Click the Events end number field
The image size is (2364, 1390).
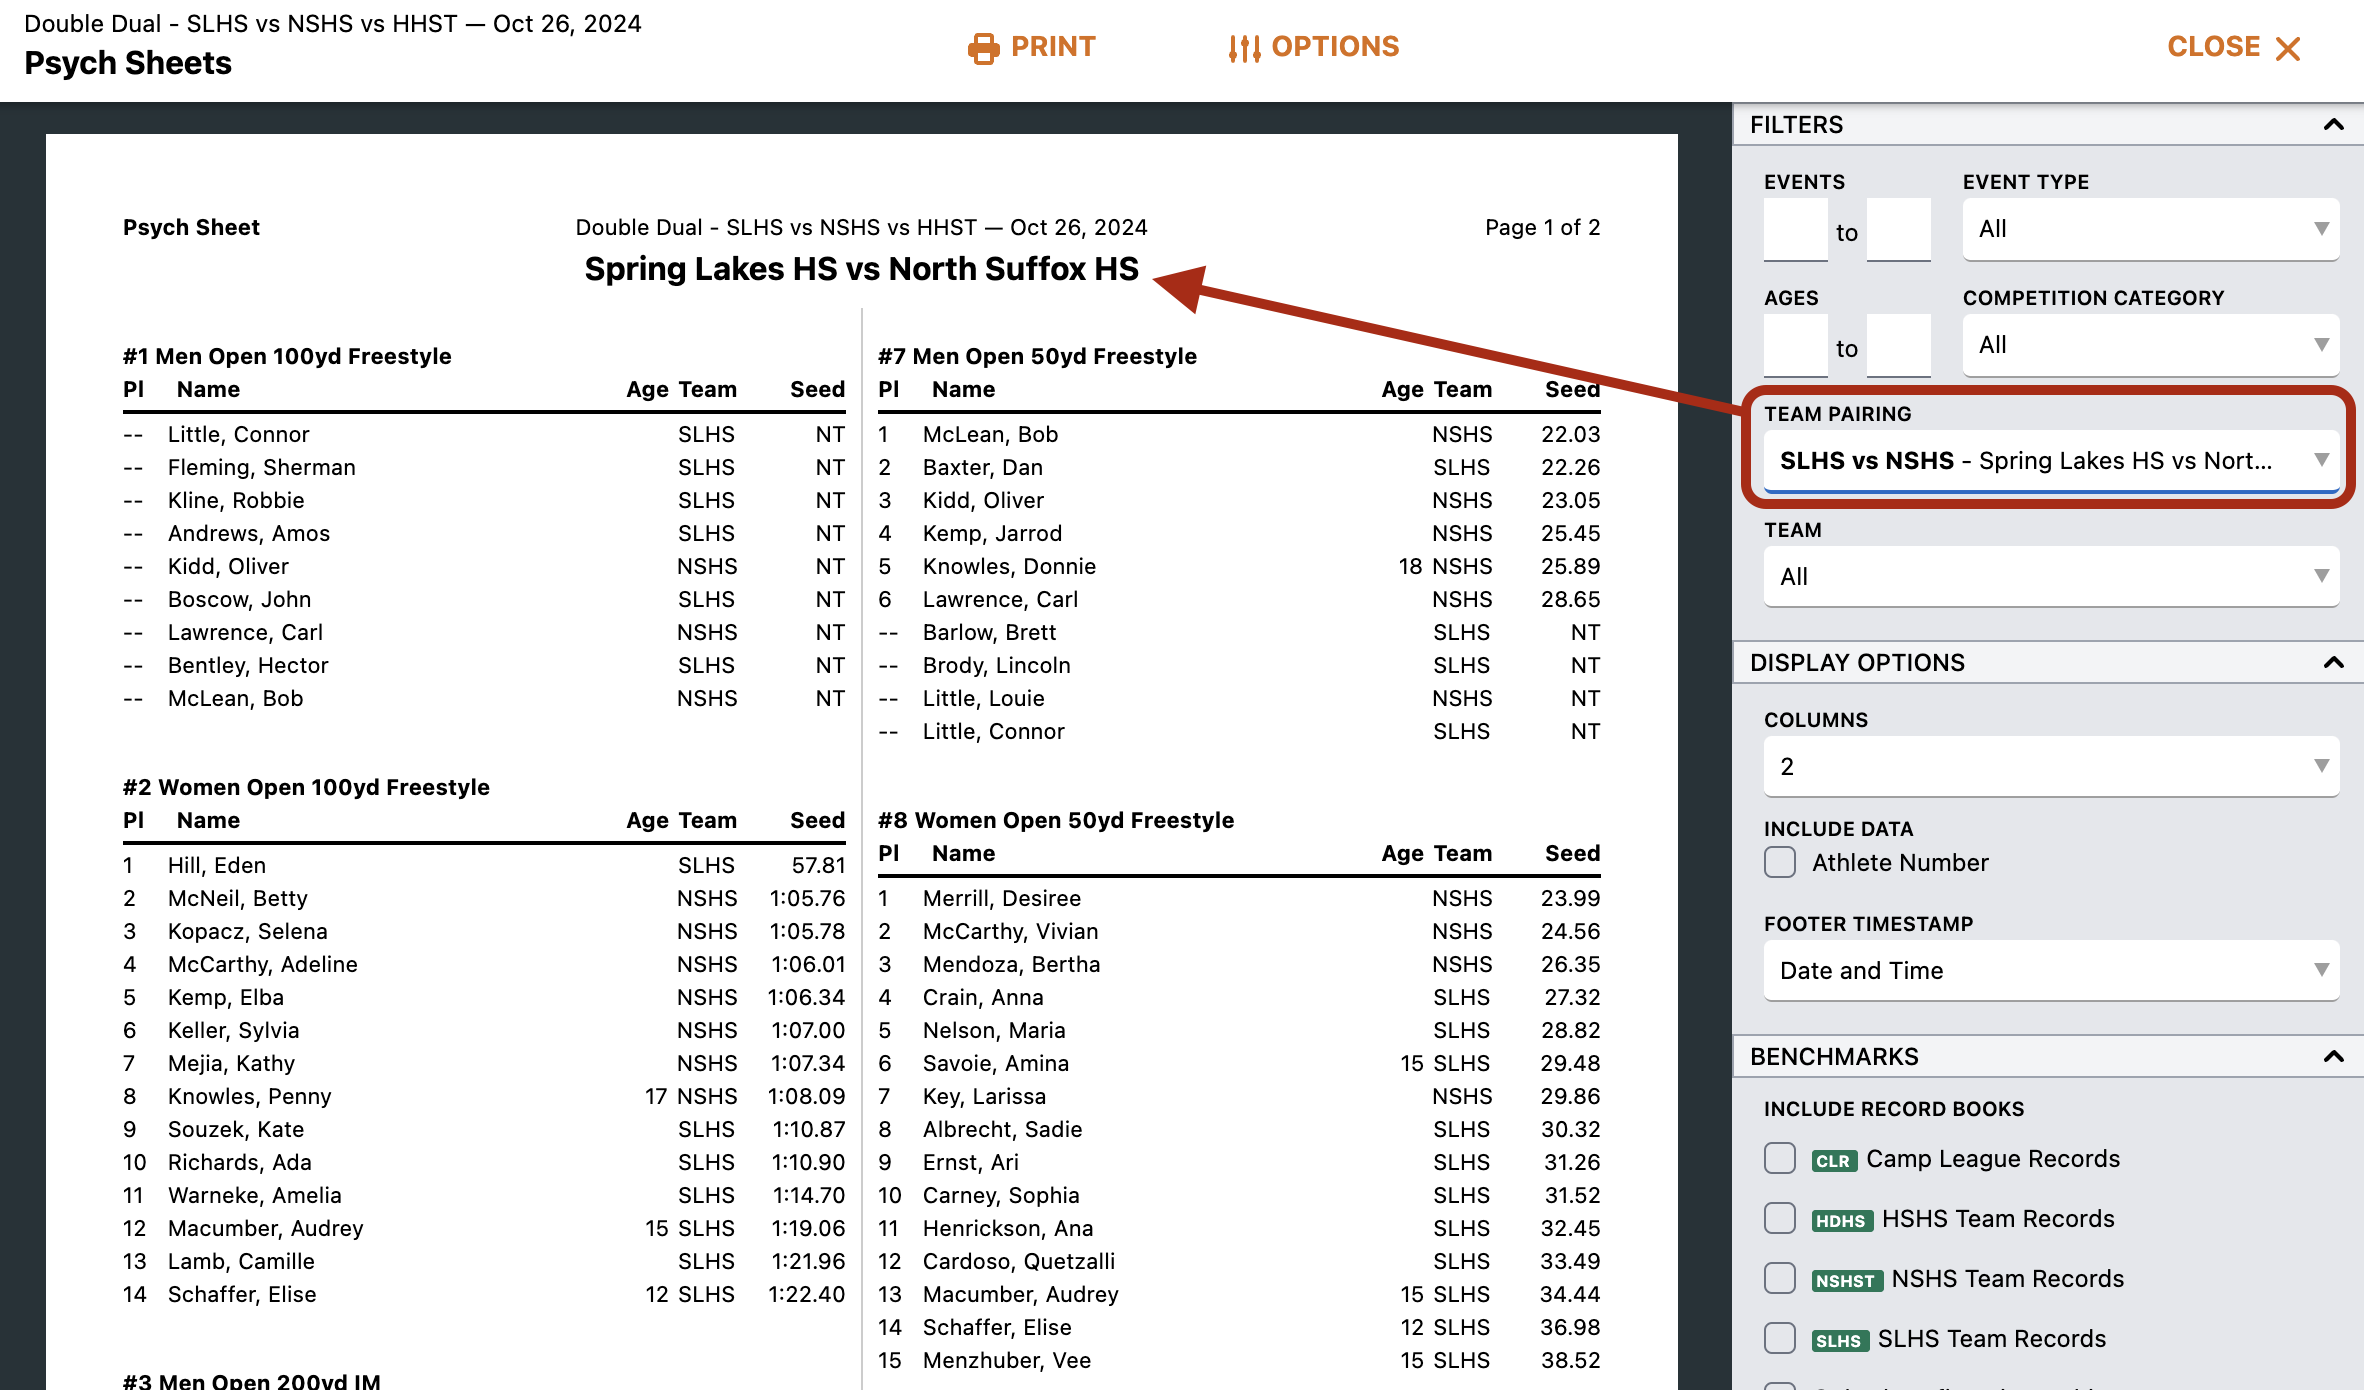pos(1899,230)
